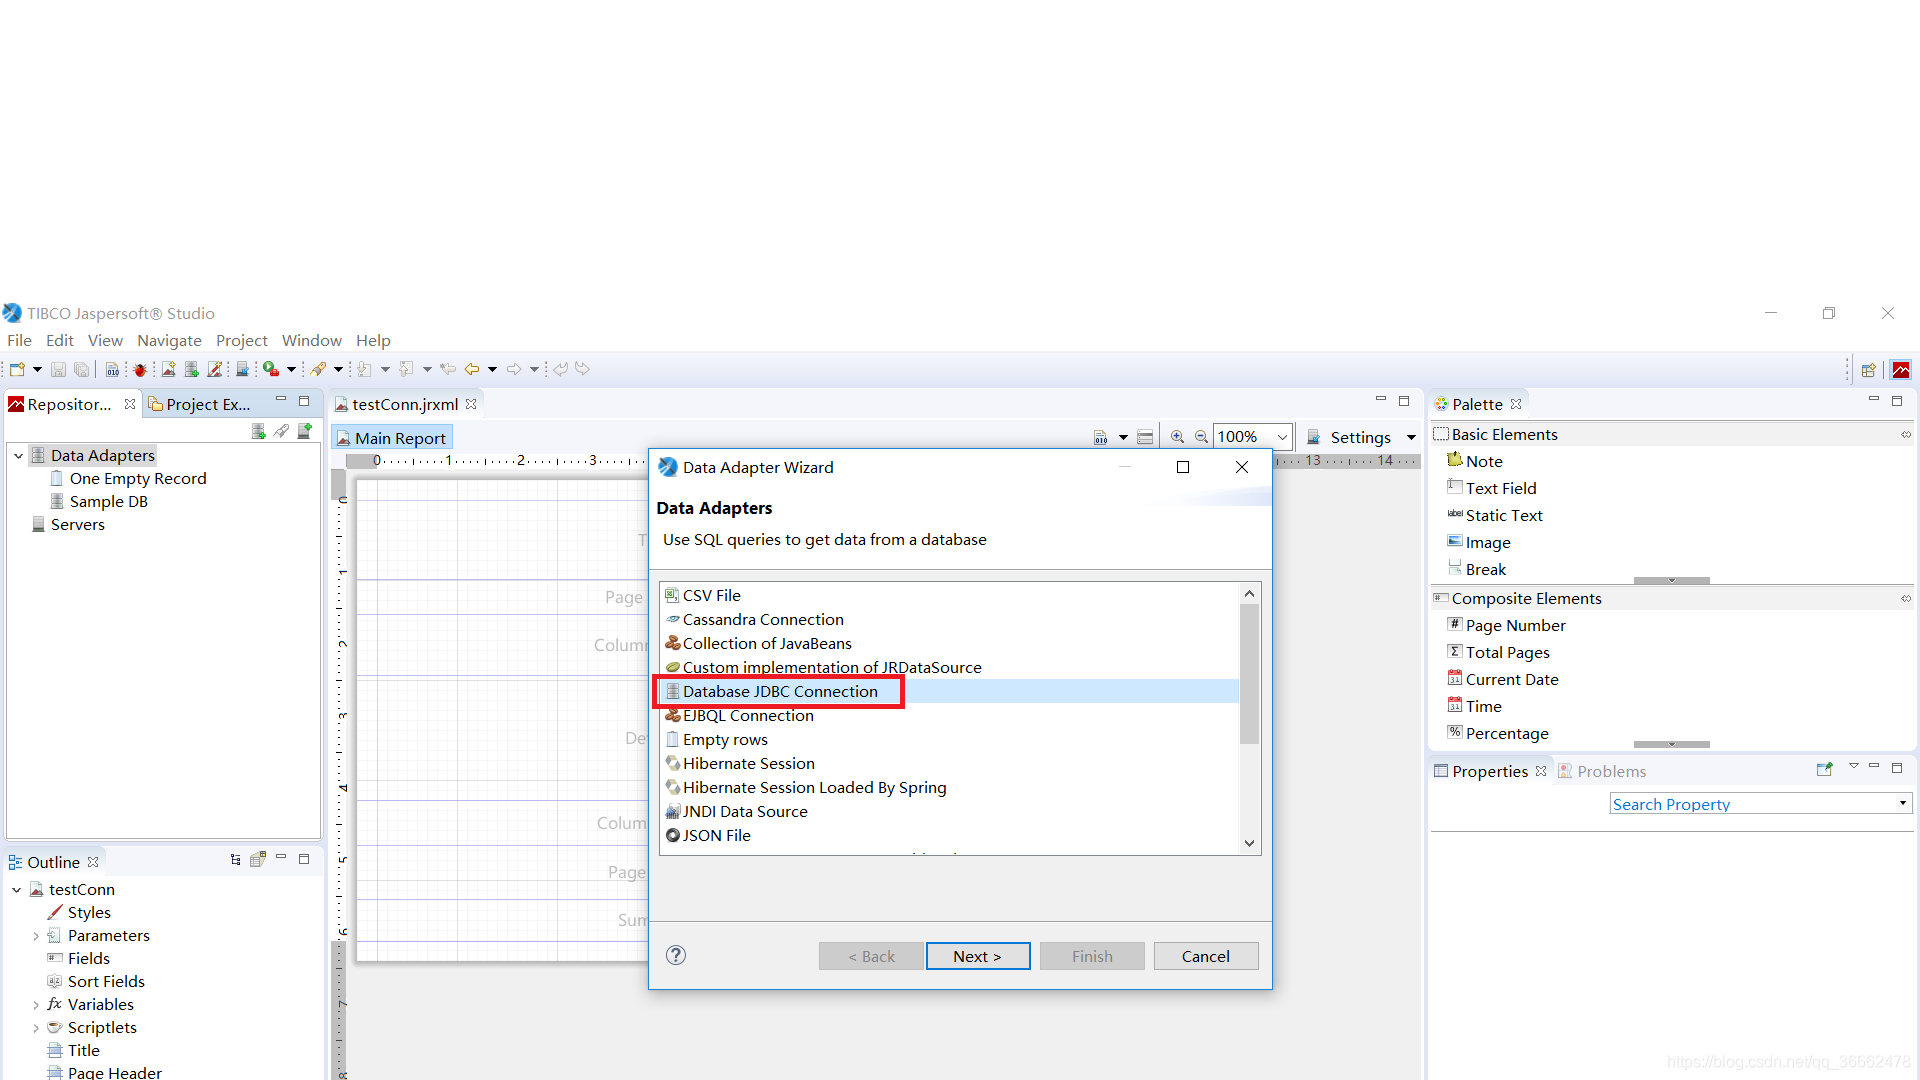Select Database JDBC Connection adapter
Screen dimensions: 1920x1080
coord(949,691)
